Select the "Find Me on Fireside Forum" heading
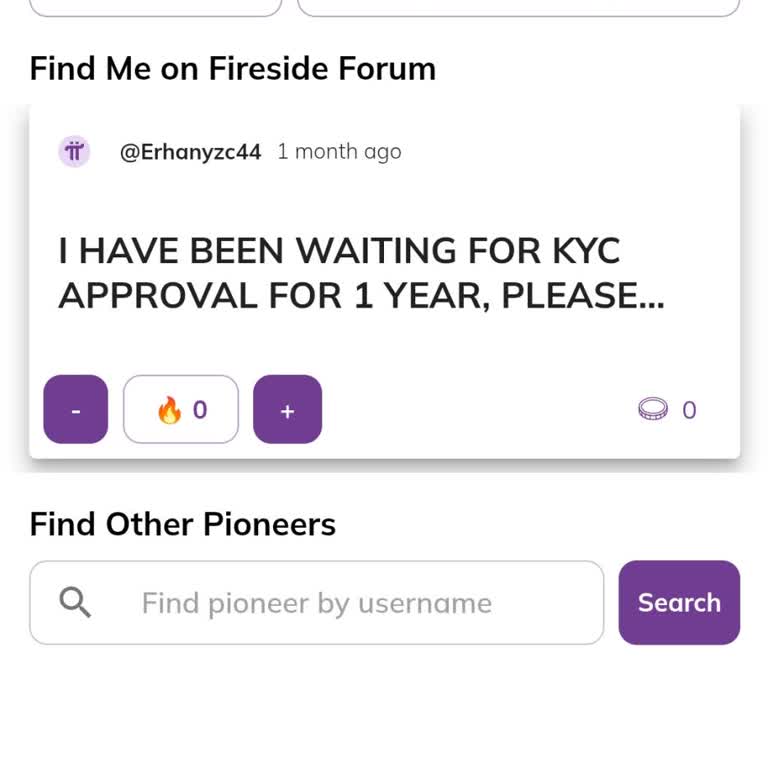The image size is (768, 768). (x=233, y=69)
